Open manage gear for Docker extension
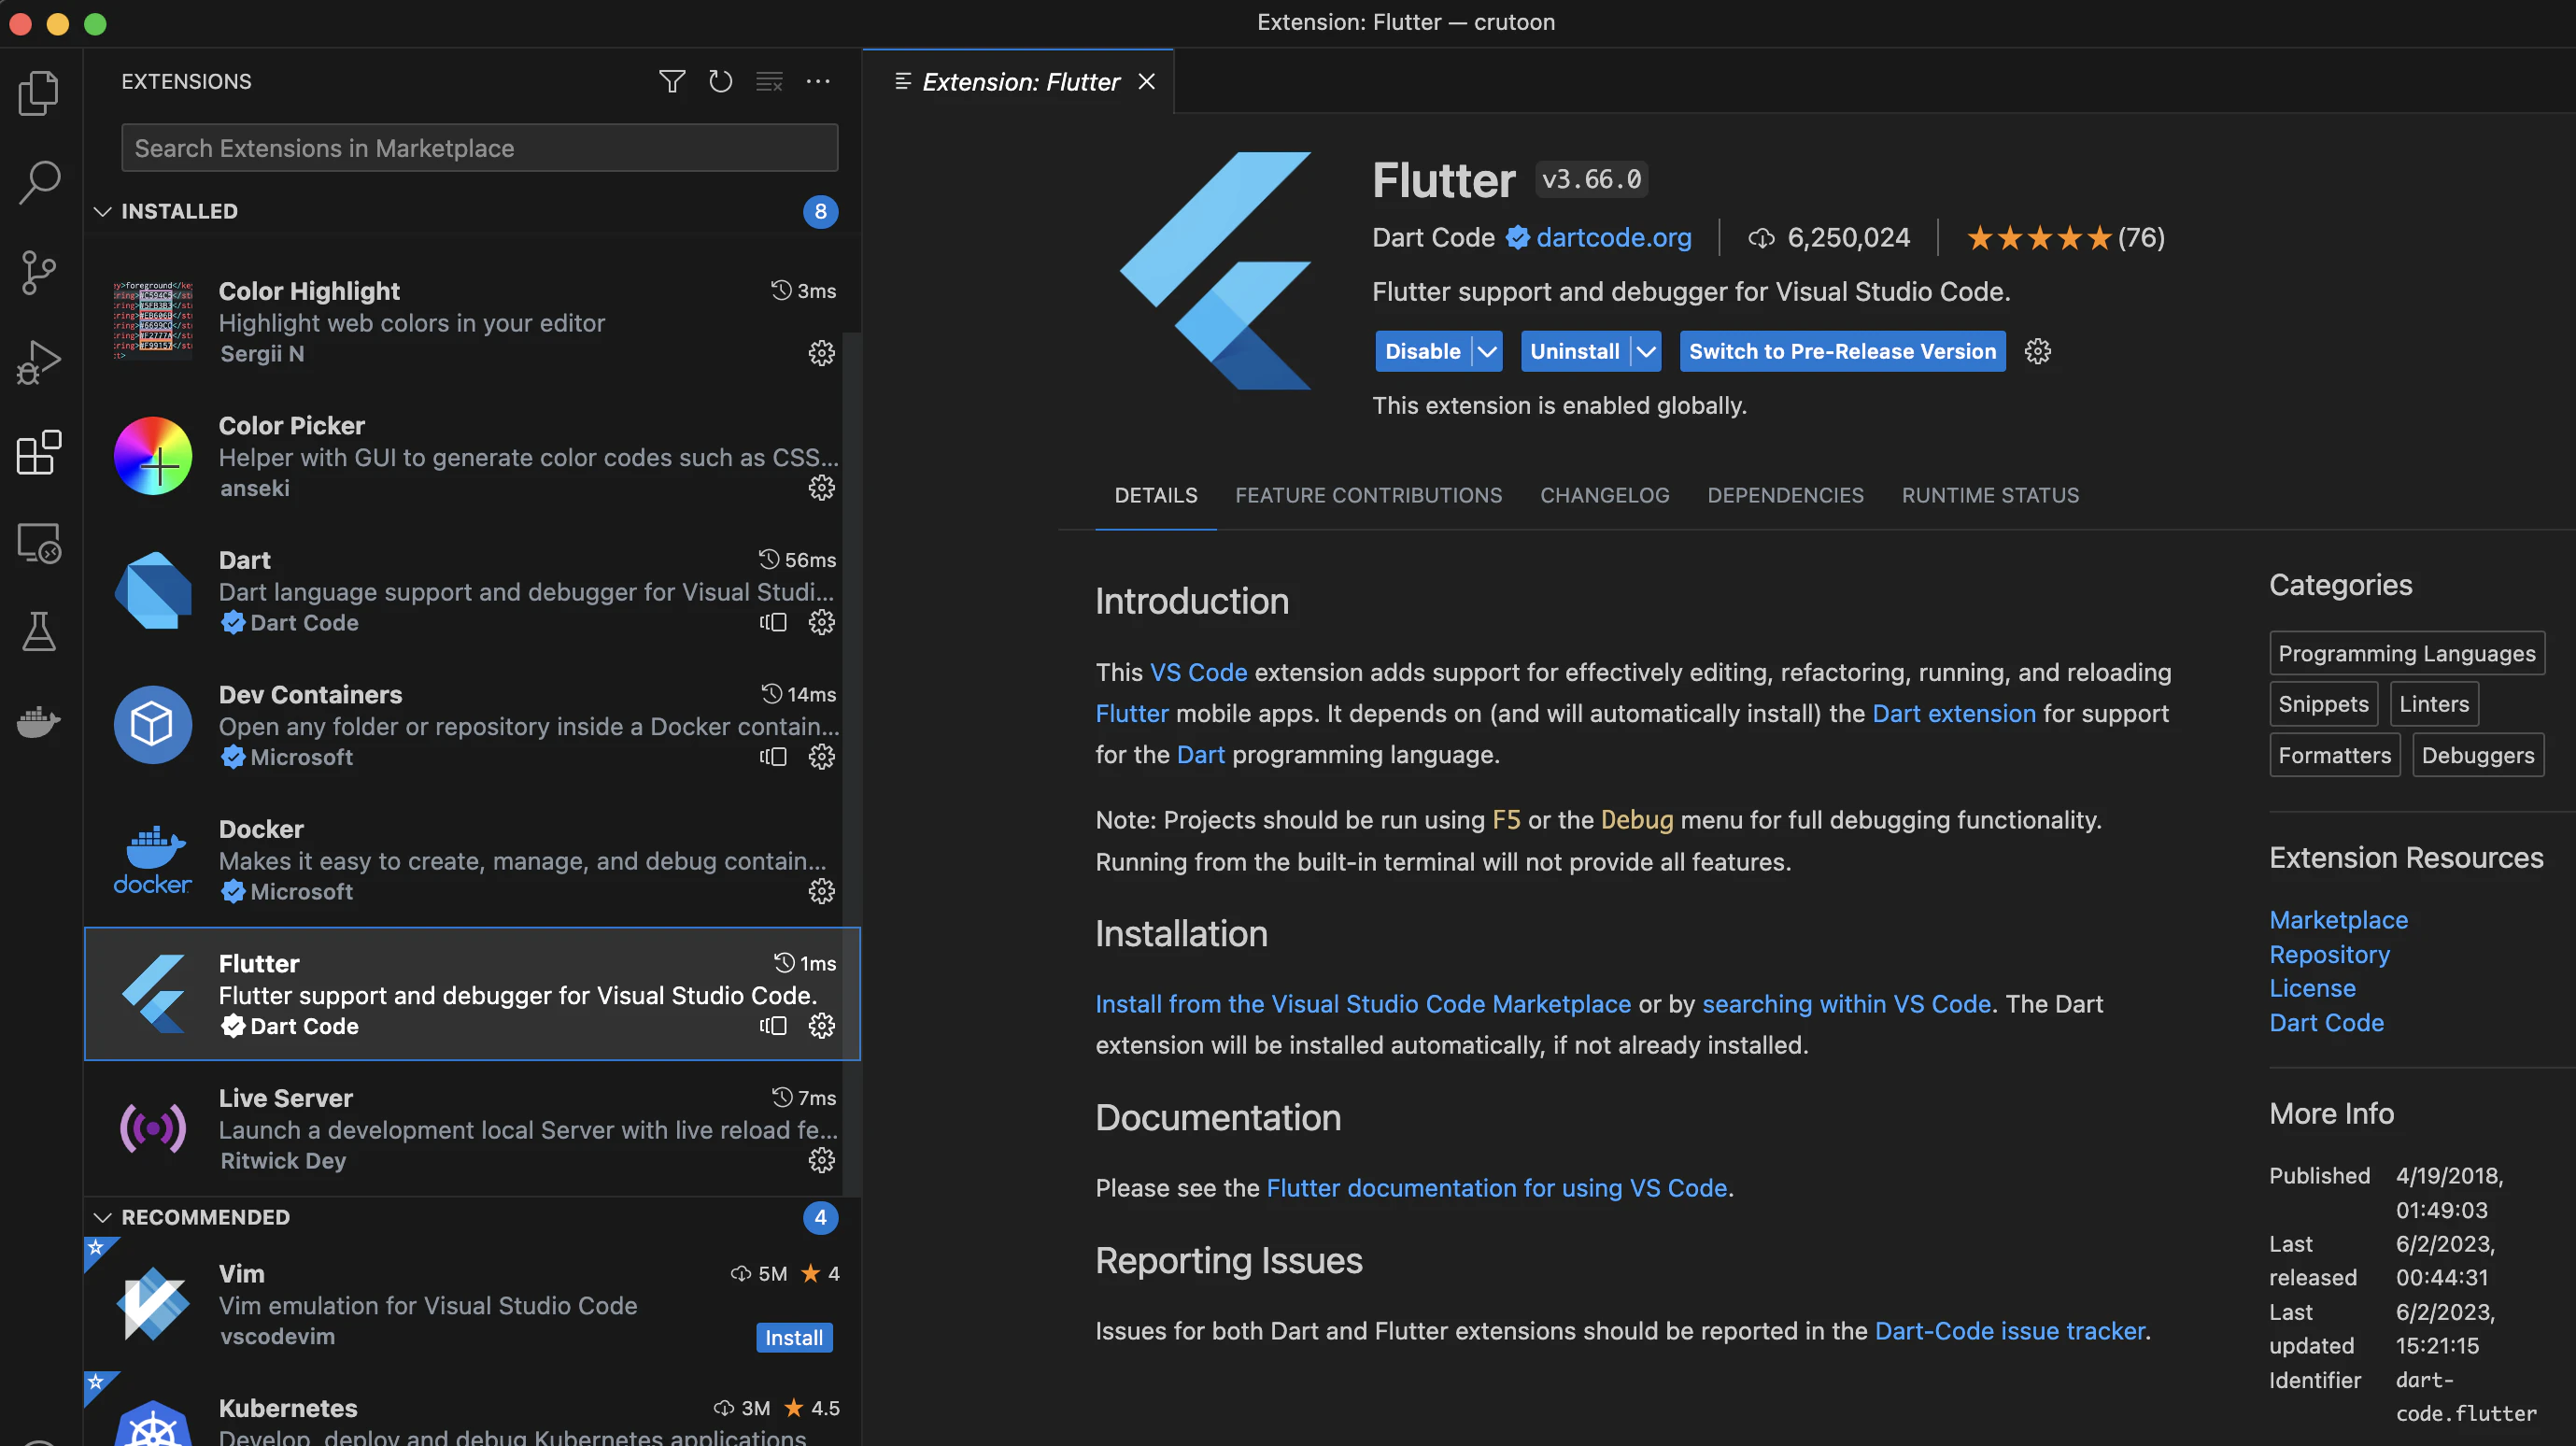 tap(821, 891)
